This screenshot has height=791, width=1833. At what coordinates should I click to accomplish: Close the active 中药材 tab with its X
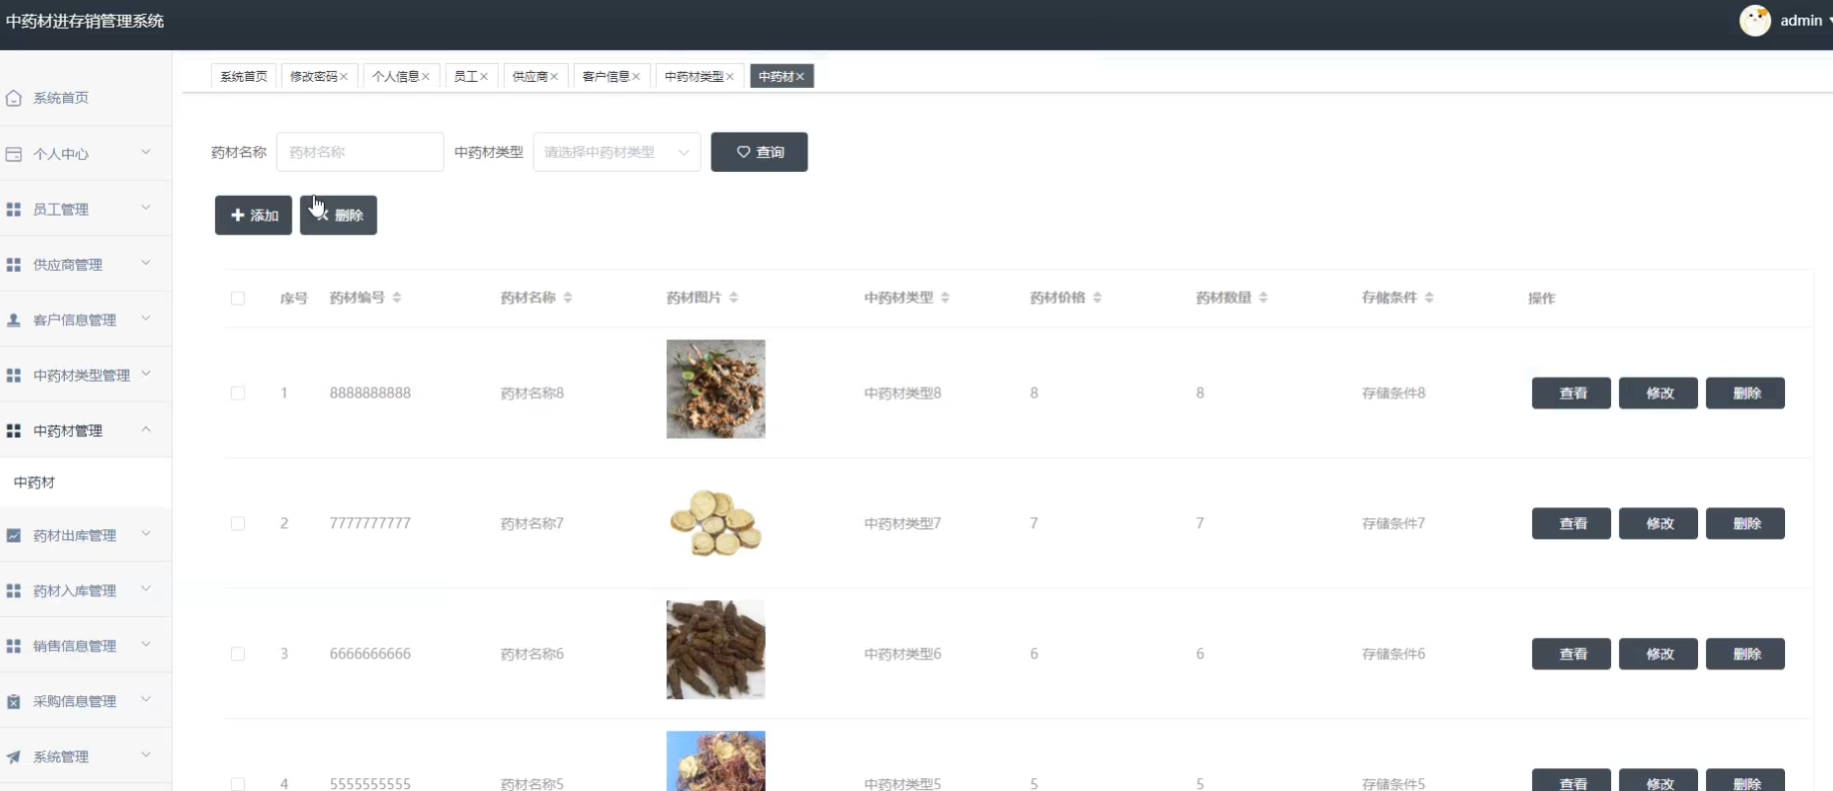(800, 77)
